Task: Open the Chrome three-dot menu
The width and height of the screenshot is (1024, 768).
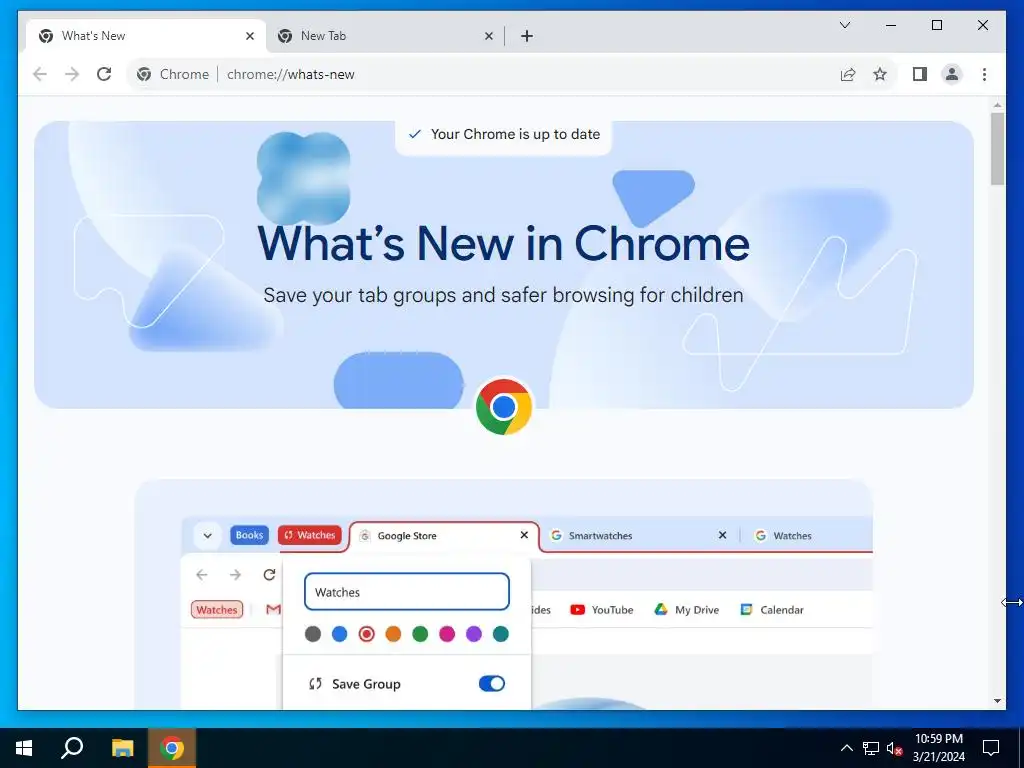Action: coord(984,74)
